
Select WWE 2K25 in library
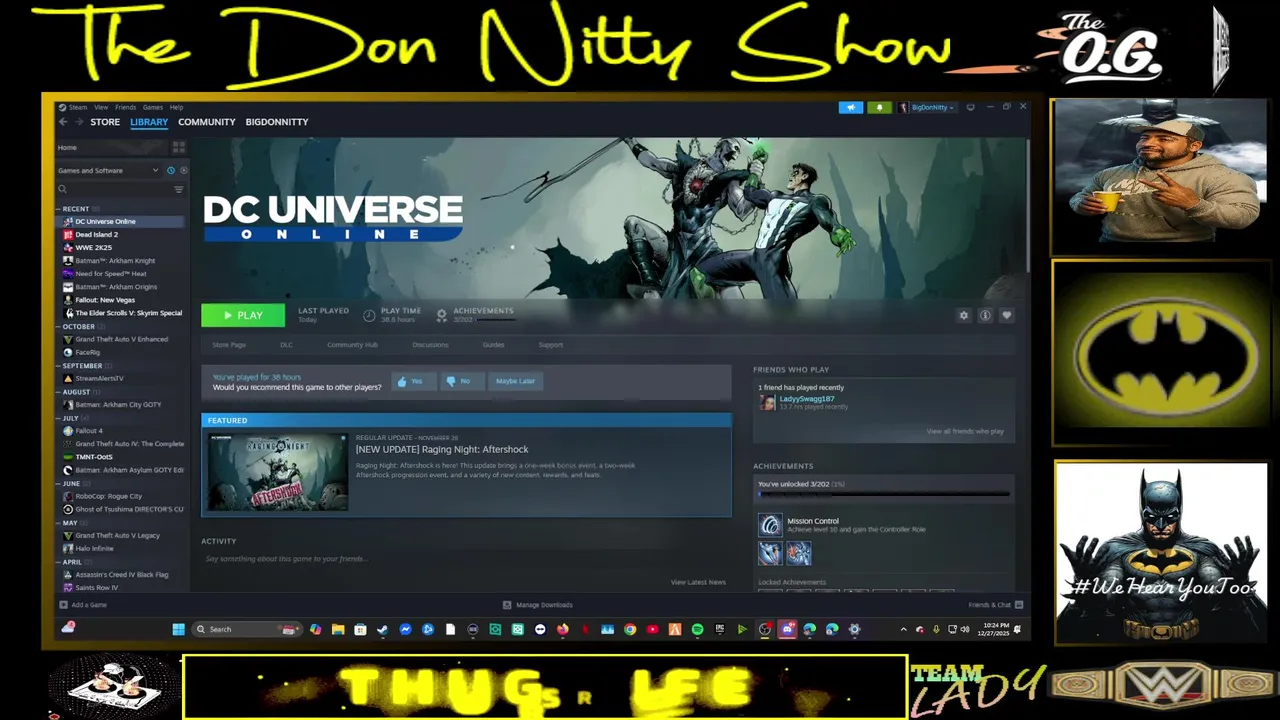click(x=93, y=247)
